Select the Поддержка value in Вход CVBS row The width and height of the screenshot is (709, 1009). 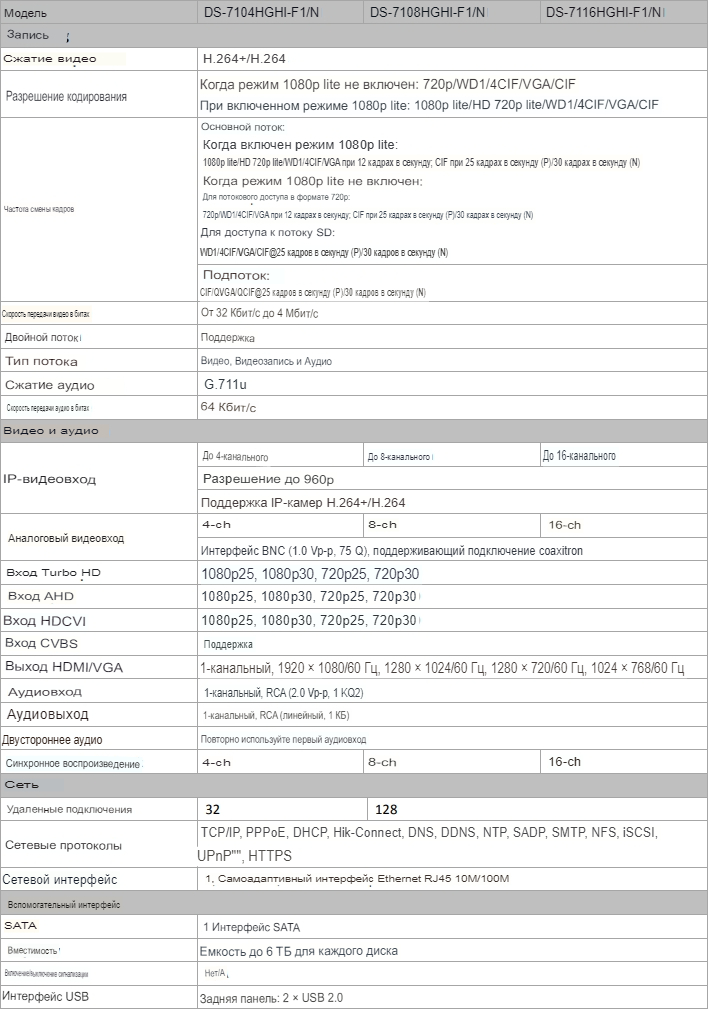(228, 644)
